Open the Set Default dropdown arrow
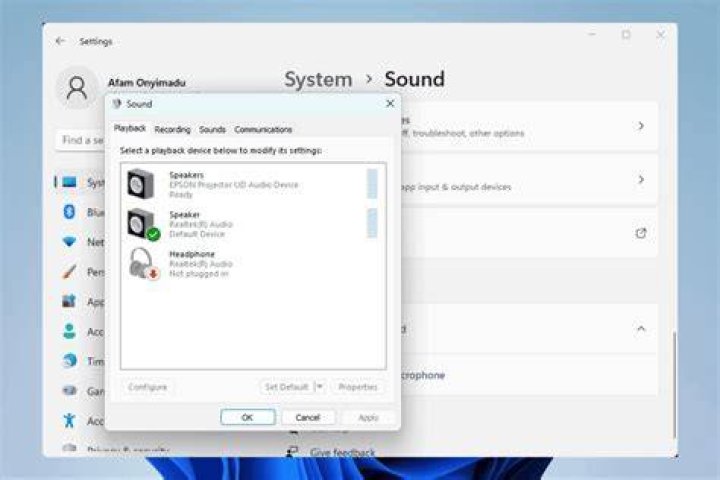Screen dimensions: 720x480 320,387
